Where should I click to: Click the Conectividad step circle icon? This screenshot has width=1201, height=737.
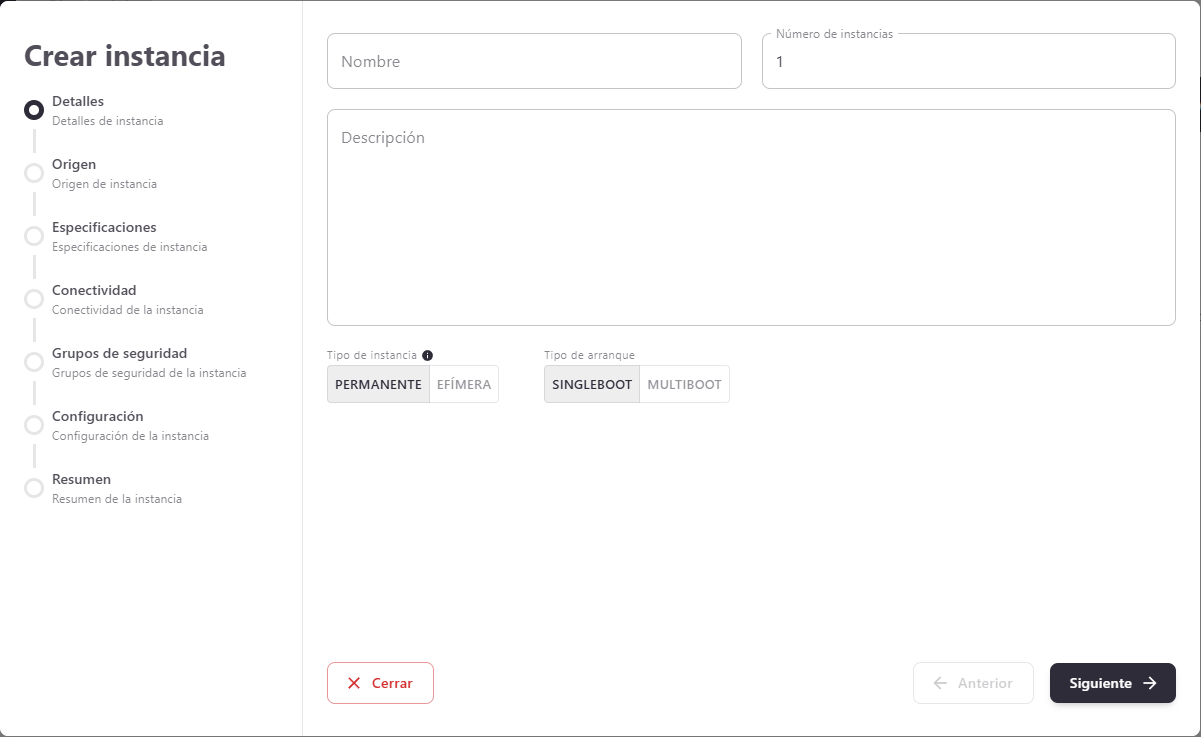(x=34, y=299)
